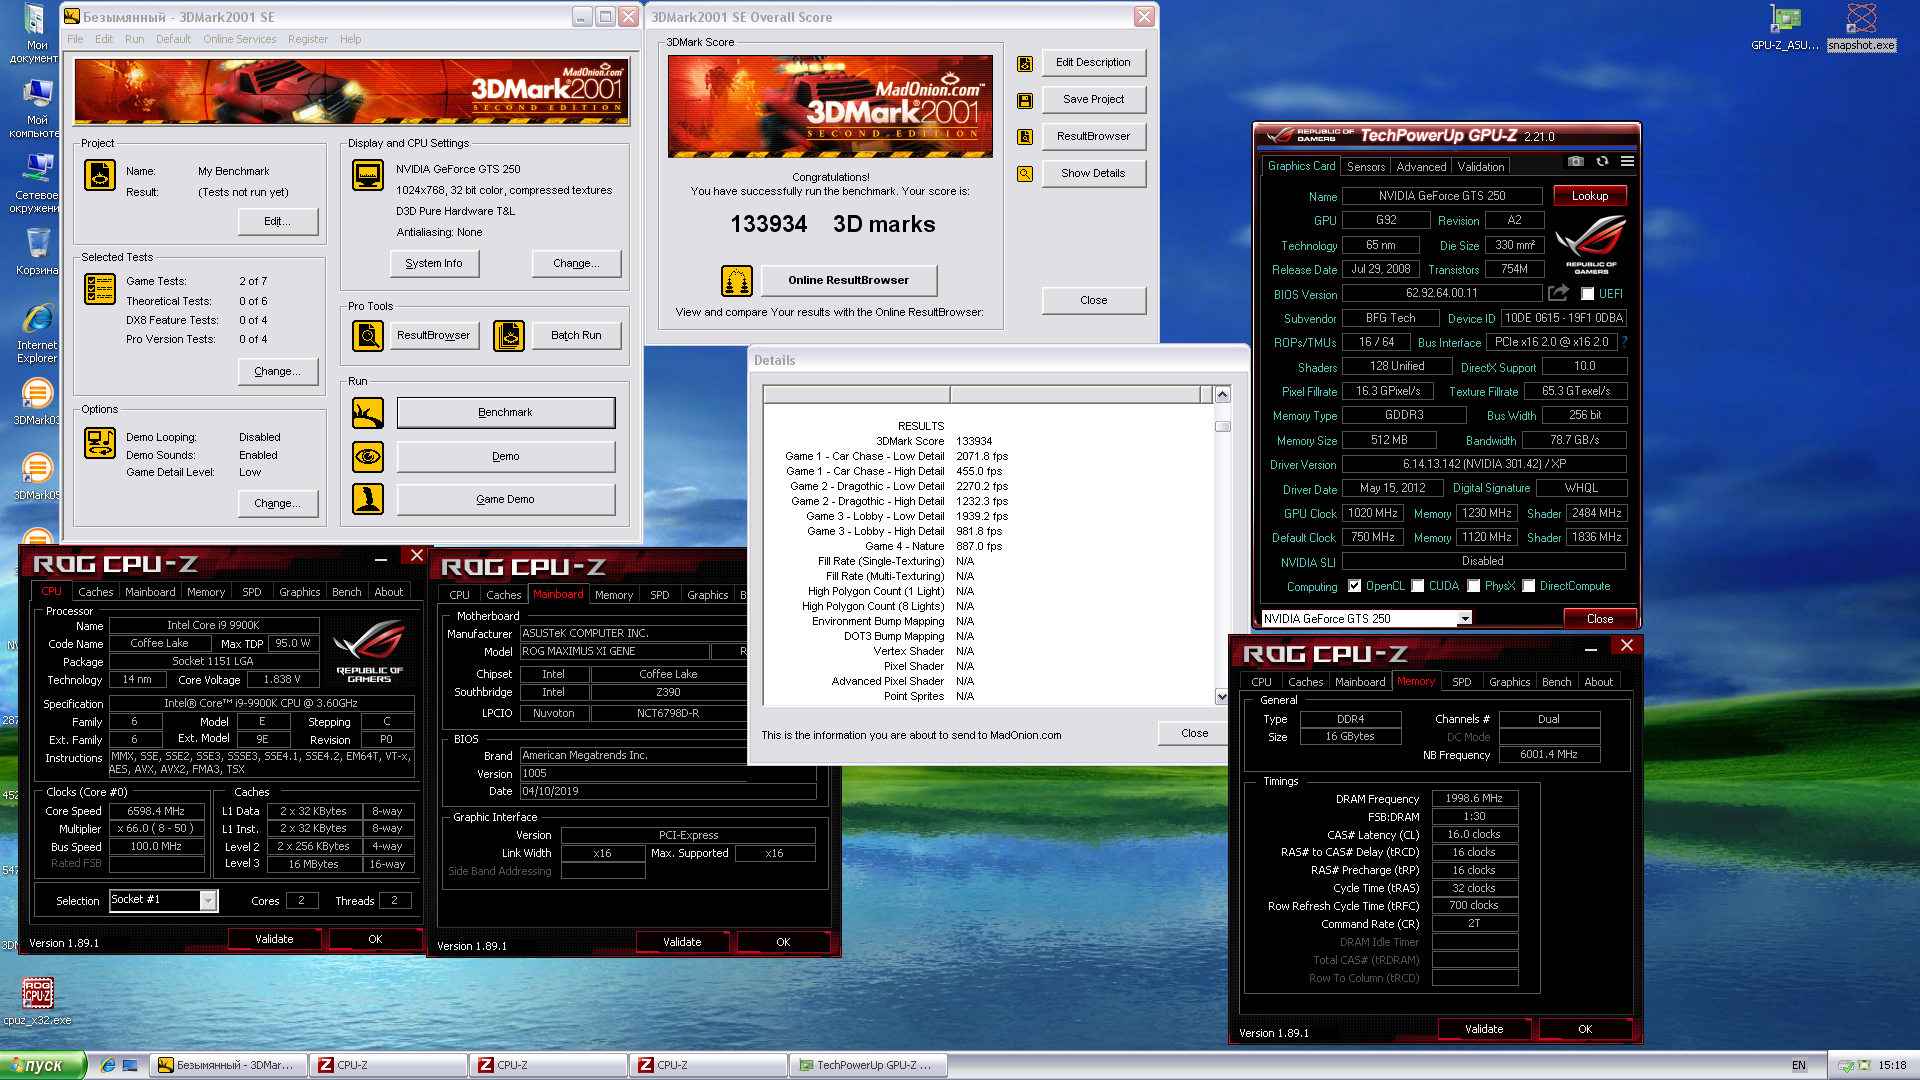The width and height of the screenshot is (1920, 1080).
Task: Click the Details scrollbar up arrow
Action: (1222, 394)
